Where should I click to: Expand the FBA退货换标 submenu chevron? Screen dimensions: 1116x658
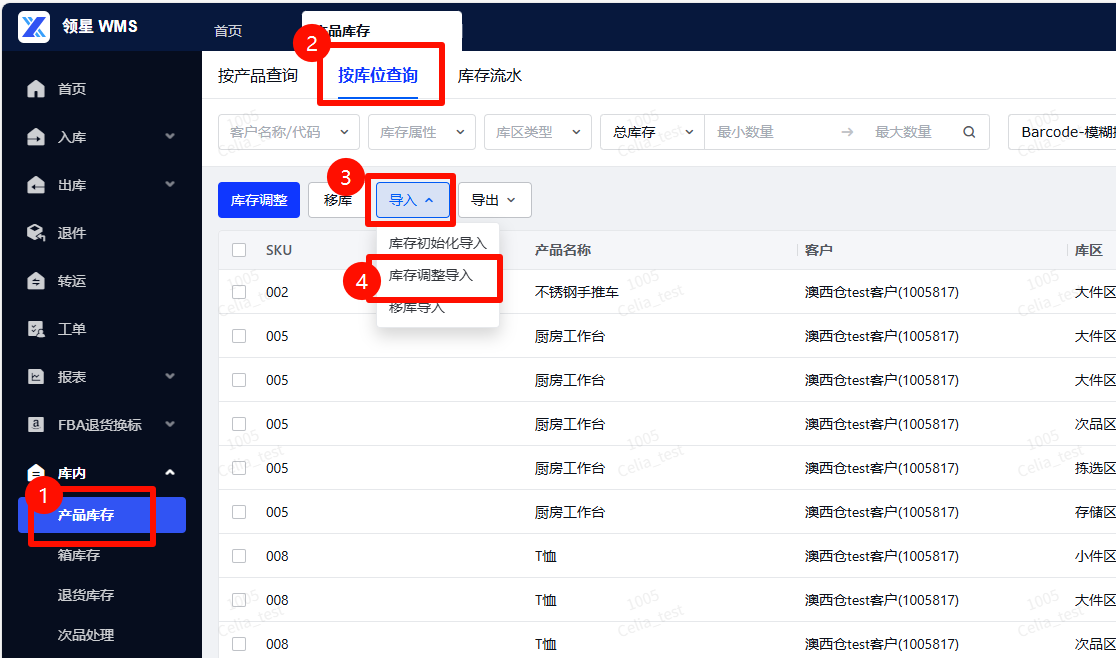170,424
